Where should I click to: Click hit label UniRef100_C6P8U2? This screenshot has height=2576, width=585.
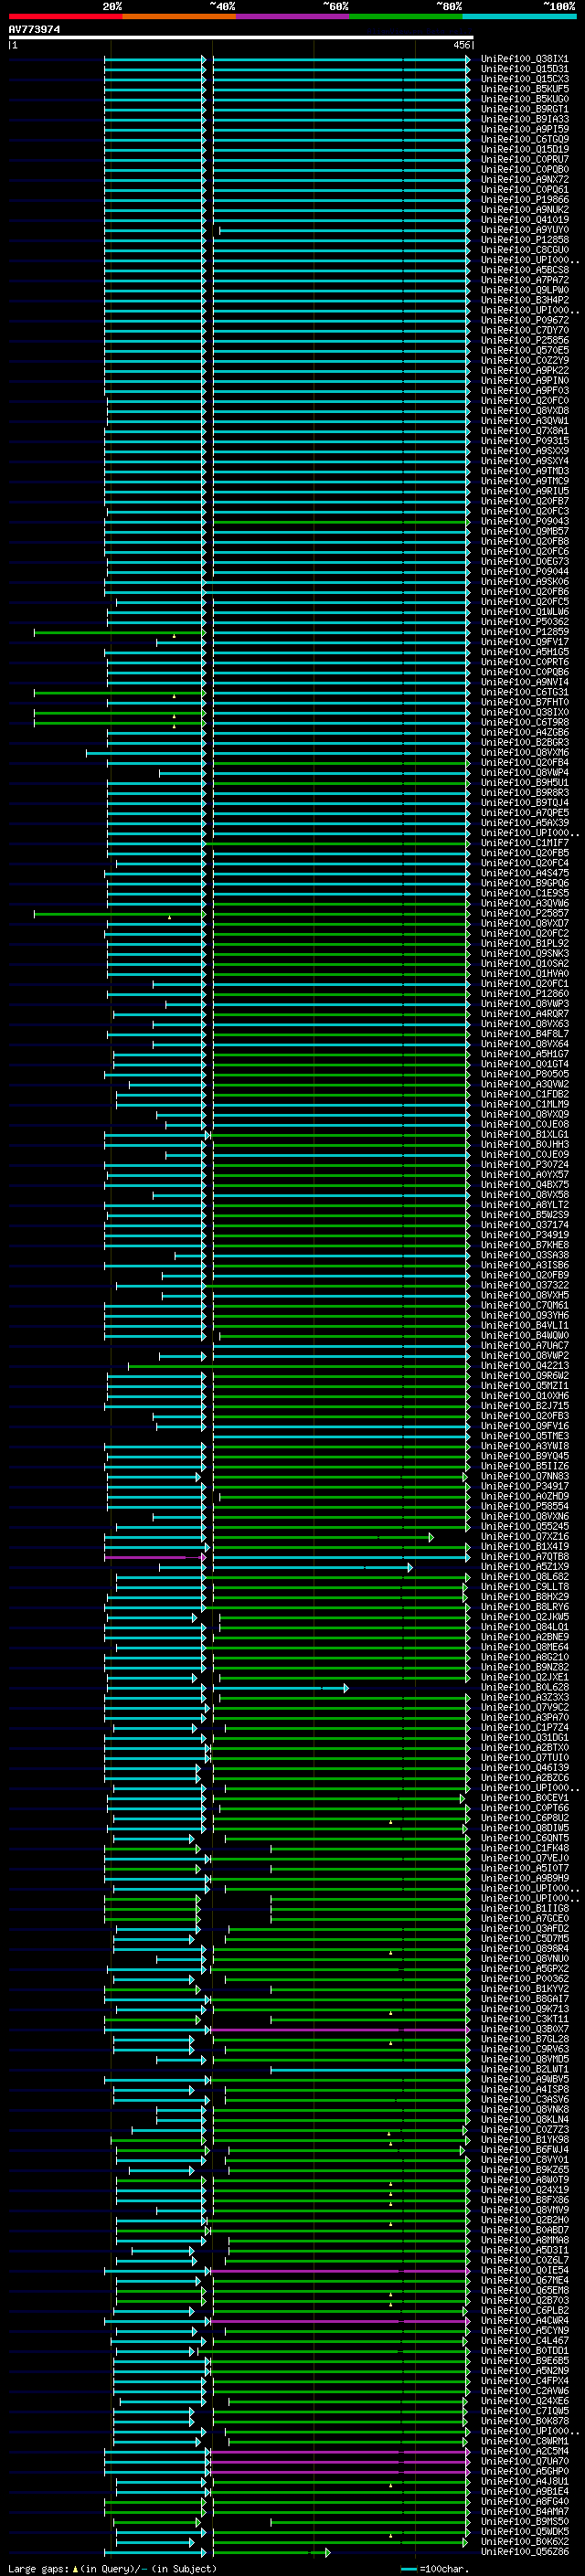pyautogui.click(x=524, y=1818)
